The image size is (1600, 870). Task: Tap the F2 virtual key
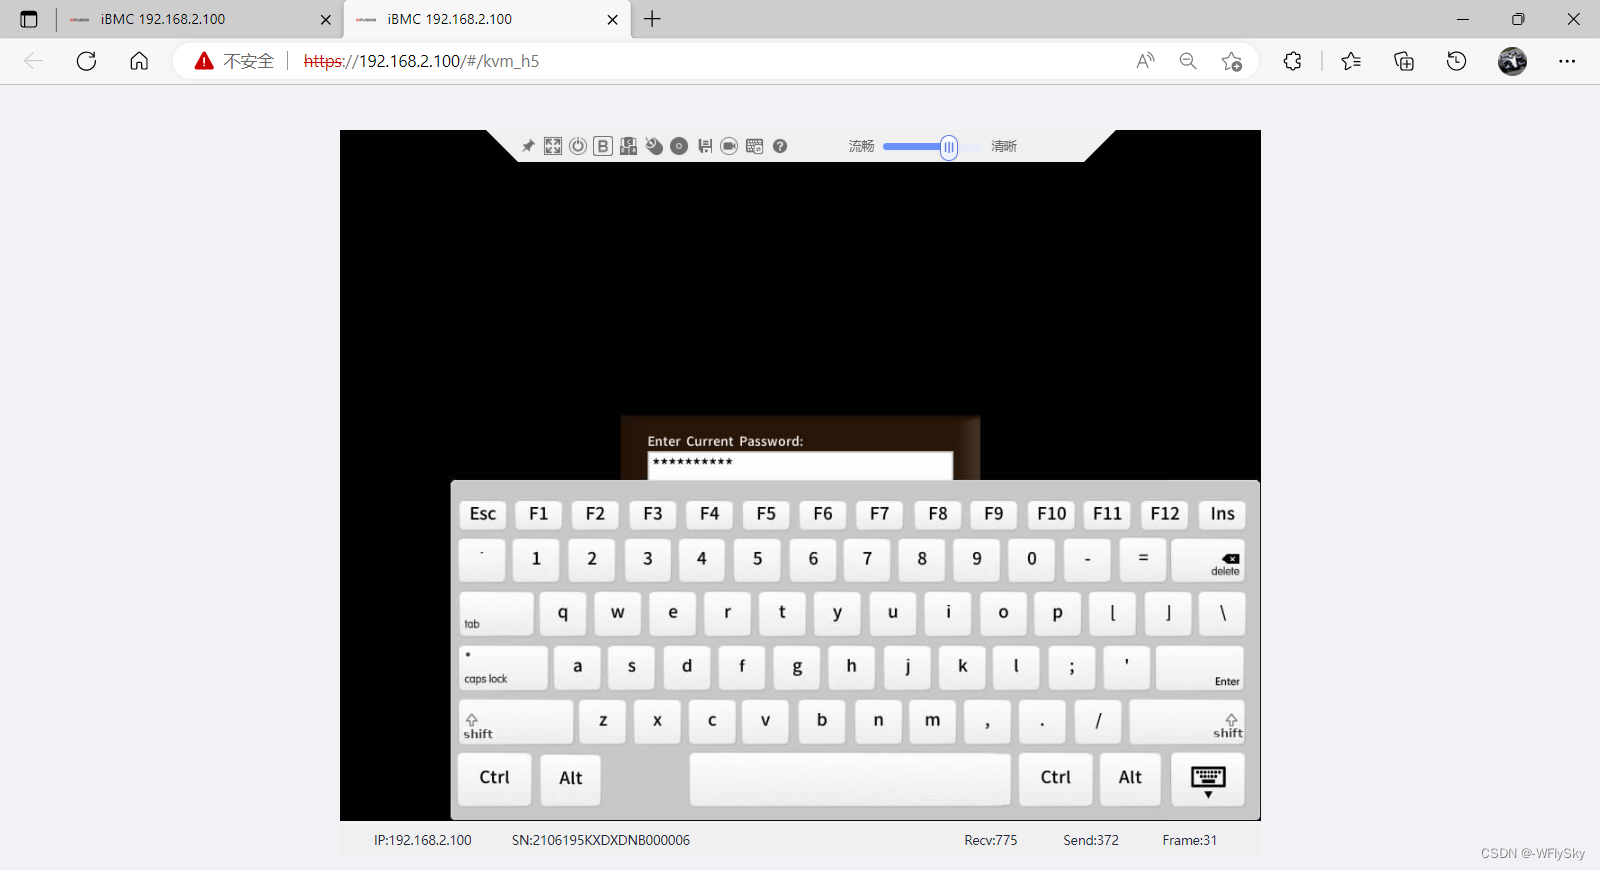595,514
